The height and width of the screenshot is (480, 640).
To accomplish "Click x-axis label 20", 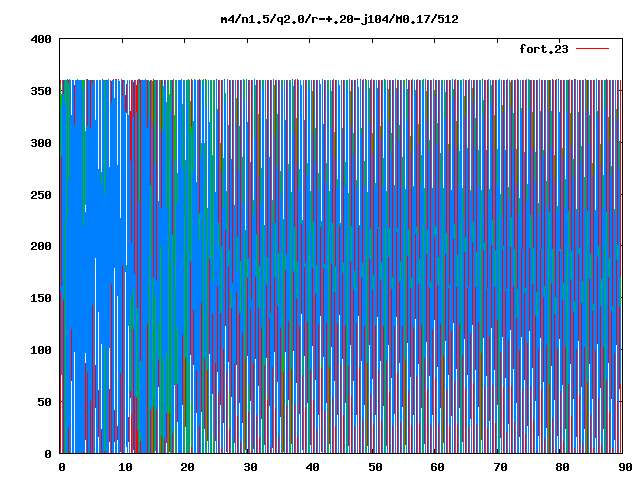I will [x=187, y=467].
